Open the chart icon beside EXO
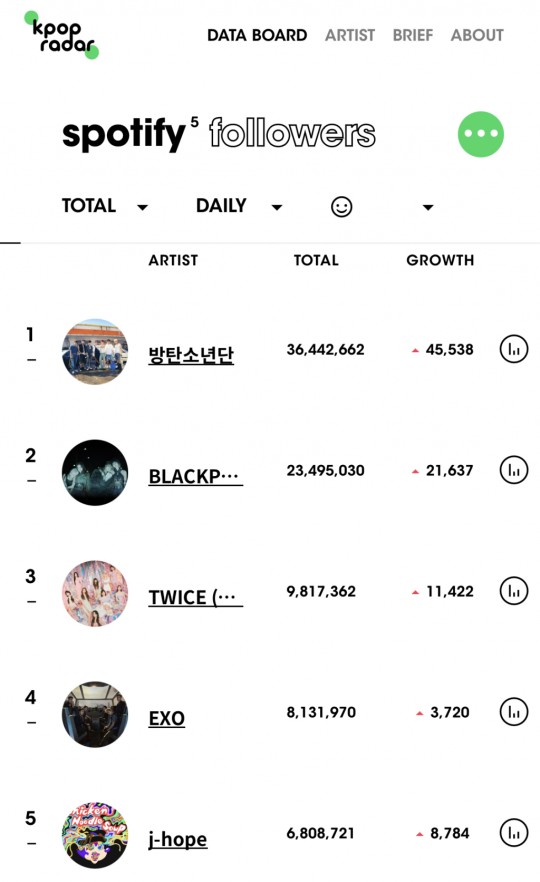The image size is (540, 882). point(514,712)
